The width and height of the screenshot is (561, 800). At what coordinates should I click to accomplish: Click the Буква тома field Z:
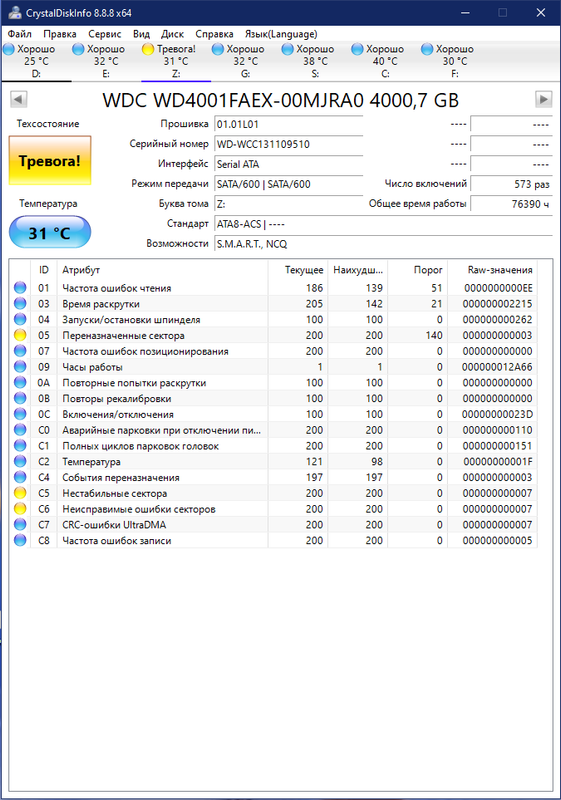click(288, 204)
